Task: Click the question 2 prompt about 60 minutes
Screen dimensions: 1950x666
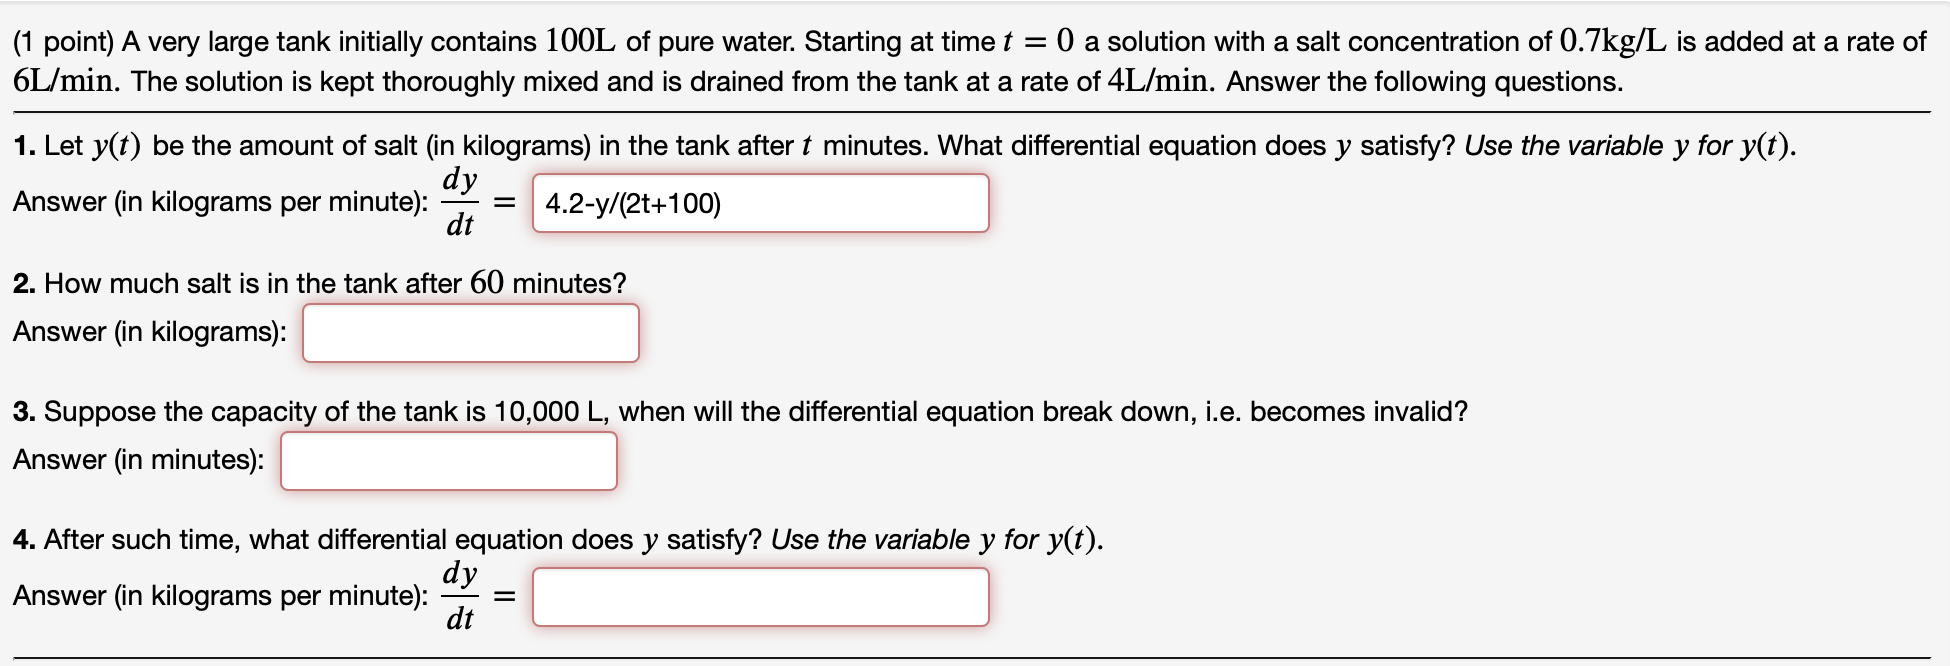Action: tap(318, 283)
